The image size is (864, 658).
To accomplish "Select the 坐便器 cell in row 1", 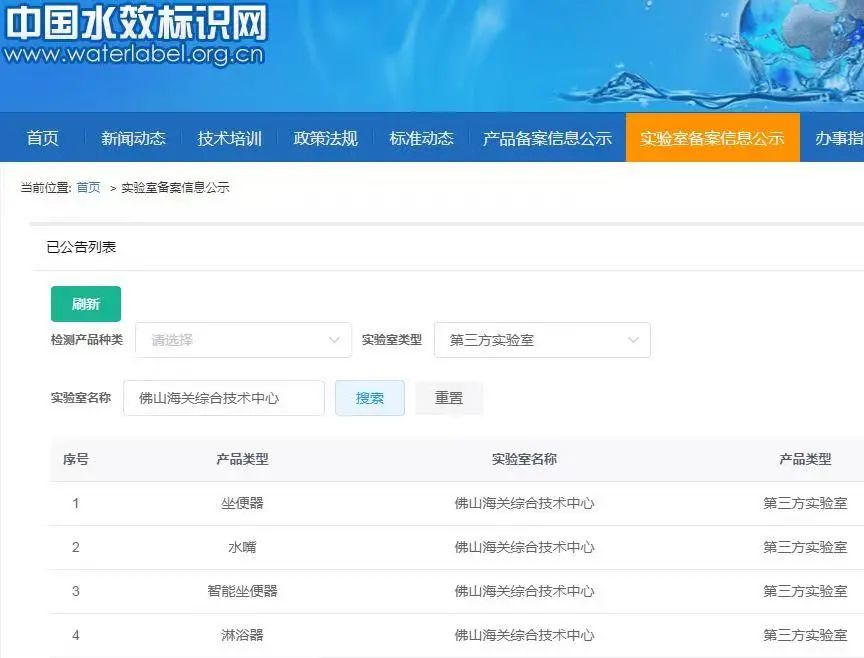I will point(242,503).
